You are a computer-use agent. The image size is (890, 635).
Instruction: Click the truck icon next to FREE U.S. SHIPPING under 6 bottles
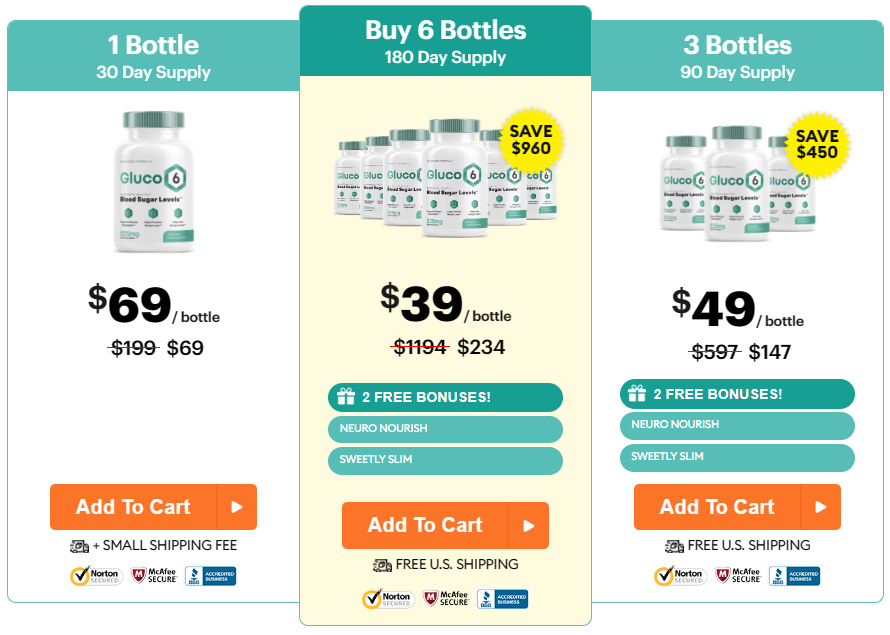coord(381,565)
